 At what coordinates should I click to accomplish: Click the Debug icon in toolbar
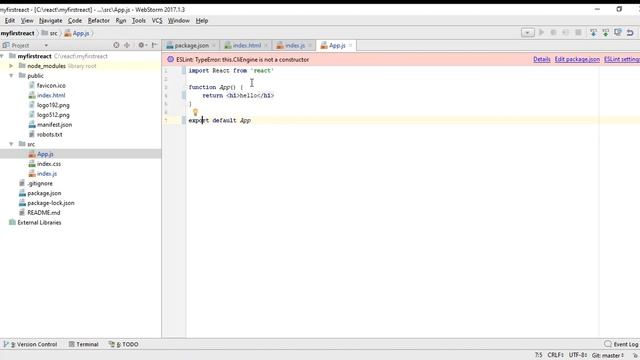553,32
